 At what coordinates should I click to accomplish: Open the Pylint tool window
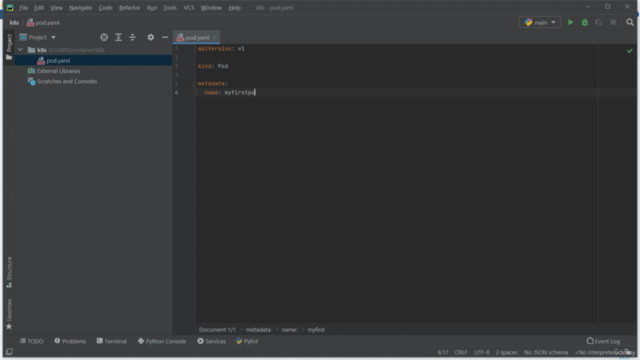click(247, 341)
